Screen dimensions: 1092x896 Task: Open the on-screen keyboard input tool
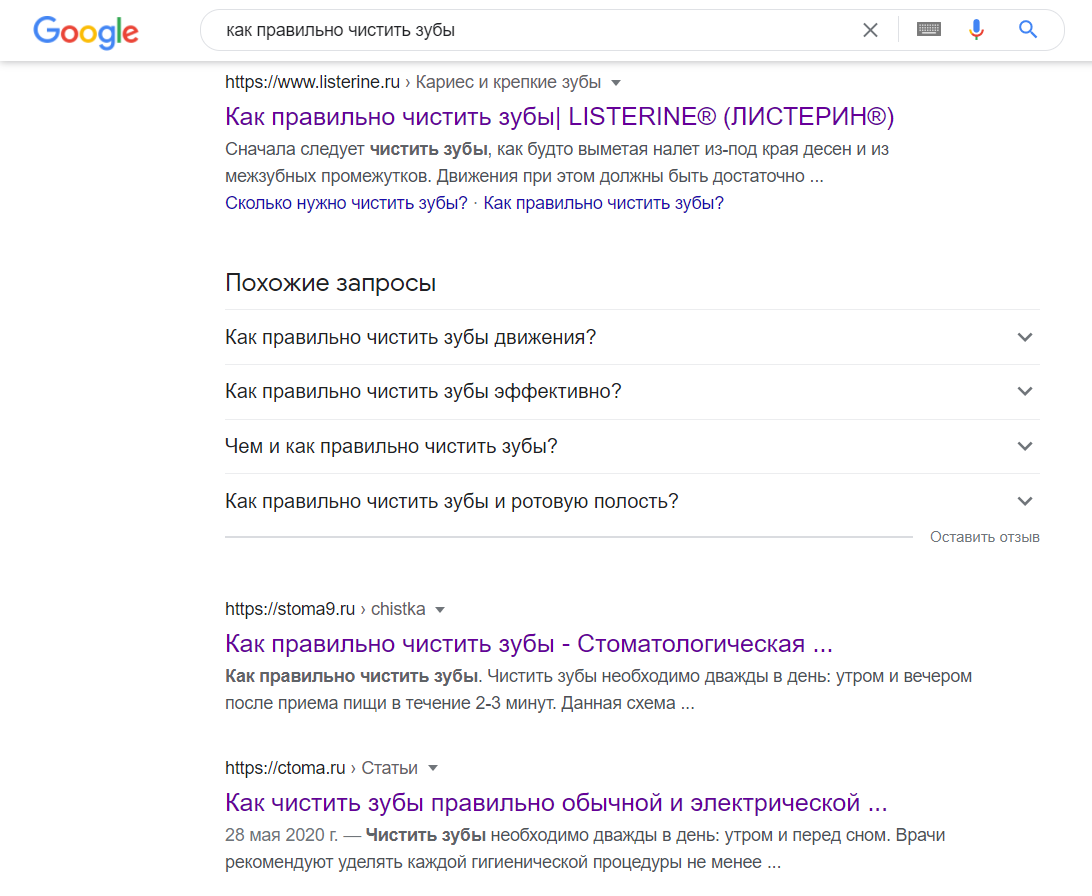point(929,30)
